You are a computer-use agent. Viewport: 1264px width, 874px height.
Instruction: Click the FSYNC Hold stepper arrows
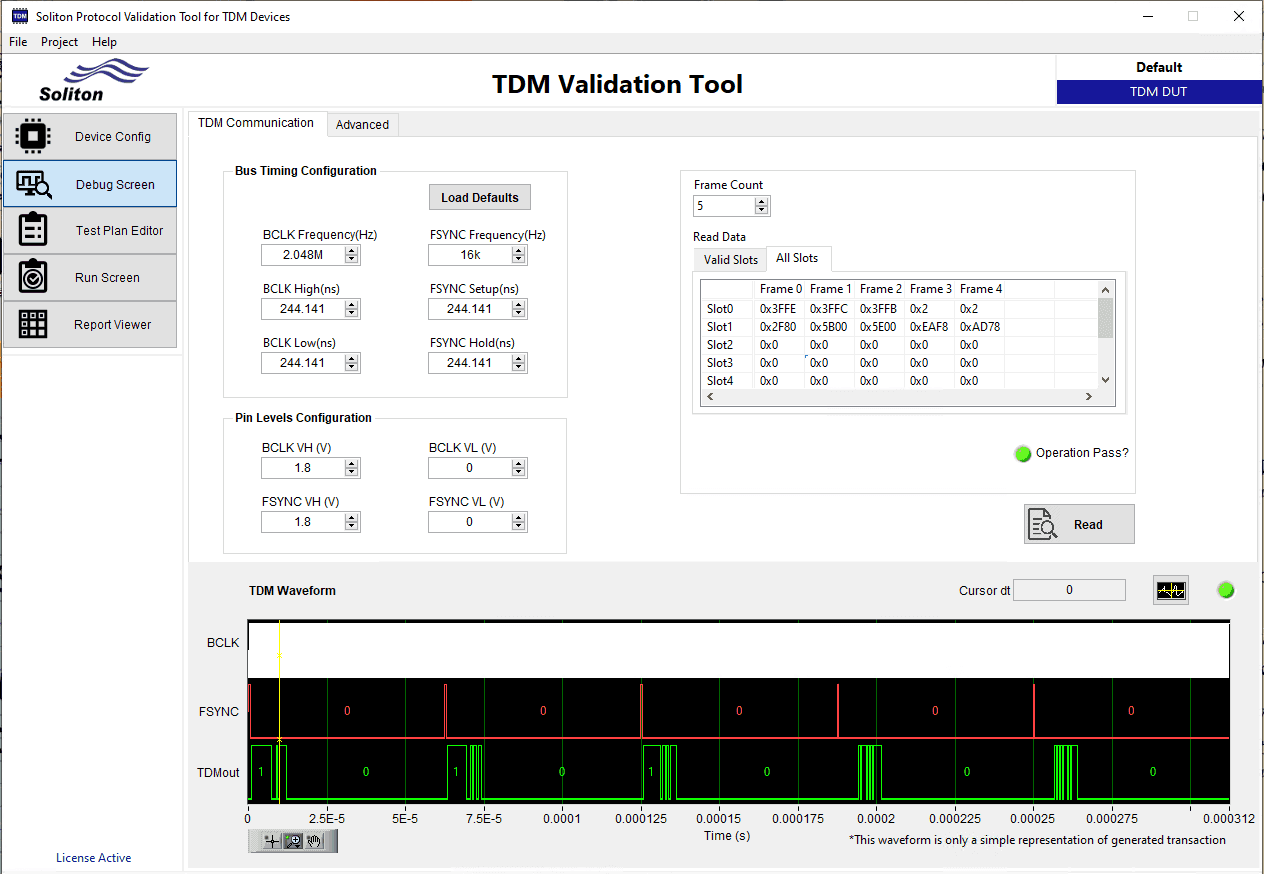click(518, 363)
